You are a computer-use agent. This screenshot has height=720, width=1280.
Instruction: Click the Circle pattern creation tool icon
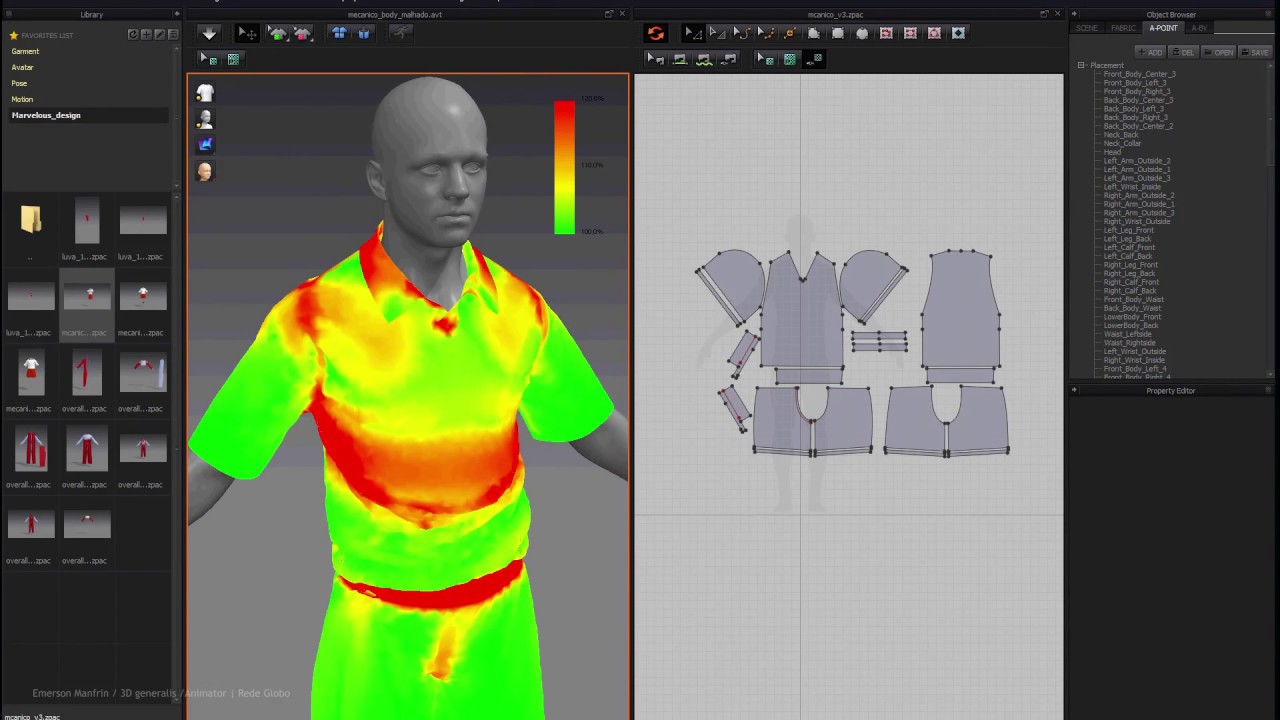tap(862, 33)
